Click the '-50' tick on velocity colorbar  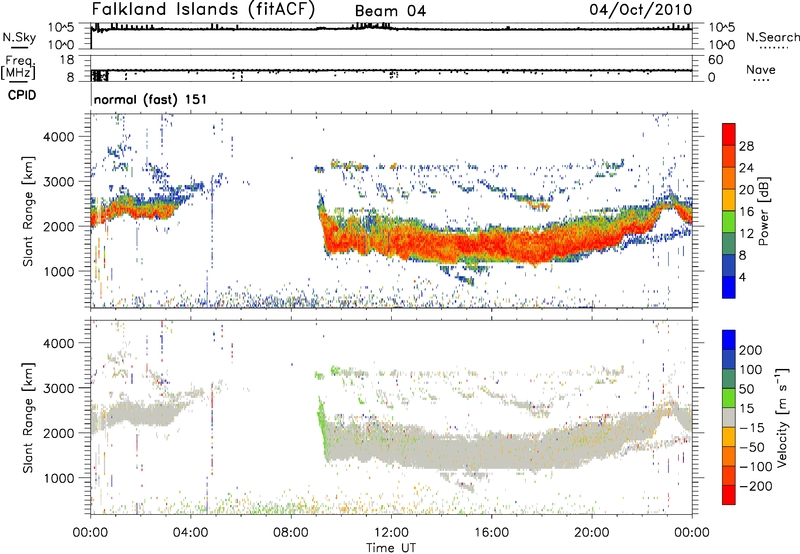pyautogui.click(x=752, y=447)
